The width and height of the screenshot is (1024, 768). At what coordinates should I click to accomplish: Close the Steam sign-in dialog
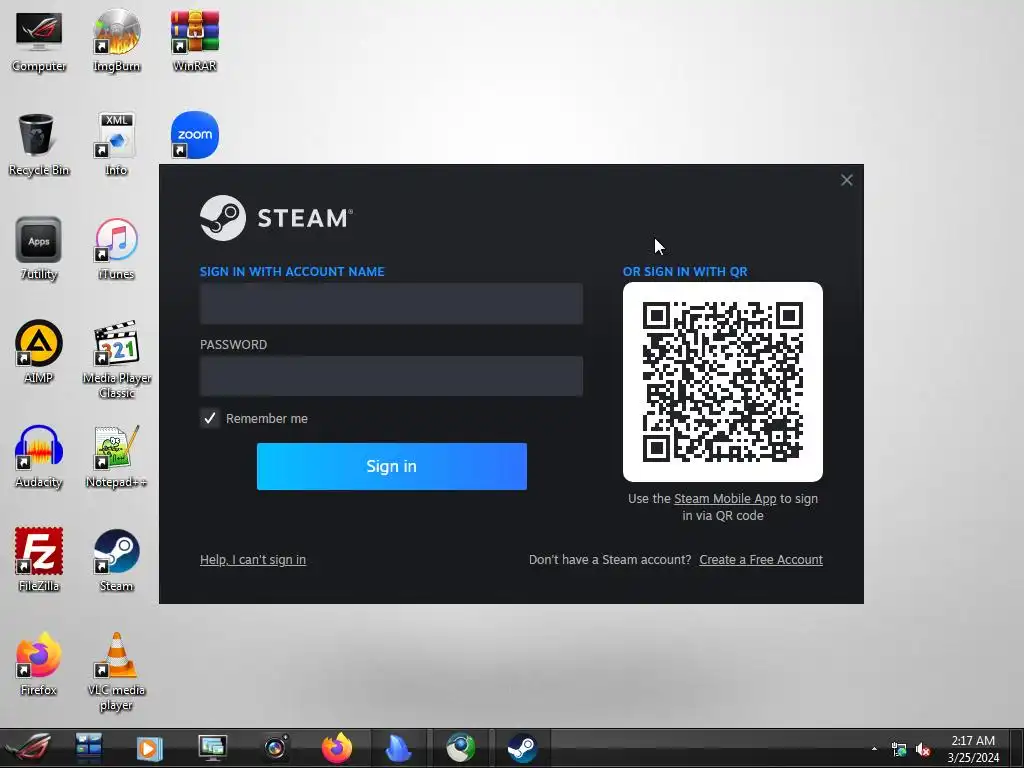846,180
